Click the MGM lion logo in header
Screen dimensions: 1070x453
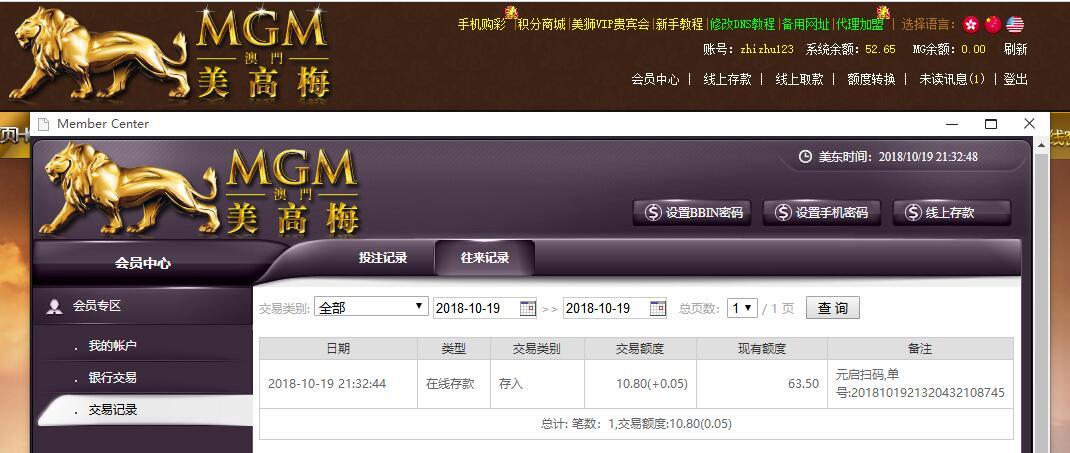(169, 53)
